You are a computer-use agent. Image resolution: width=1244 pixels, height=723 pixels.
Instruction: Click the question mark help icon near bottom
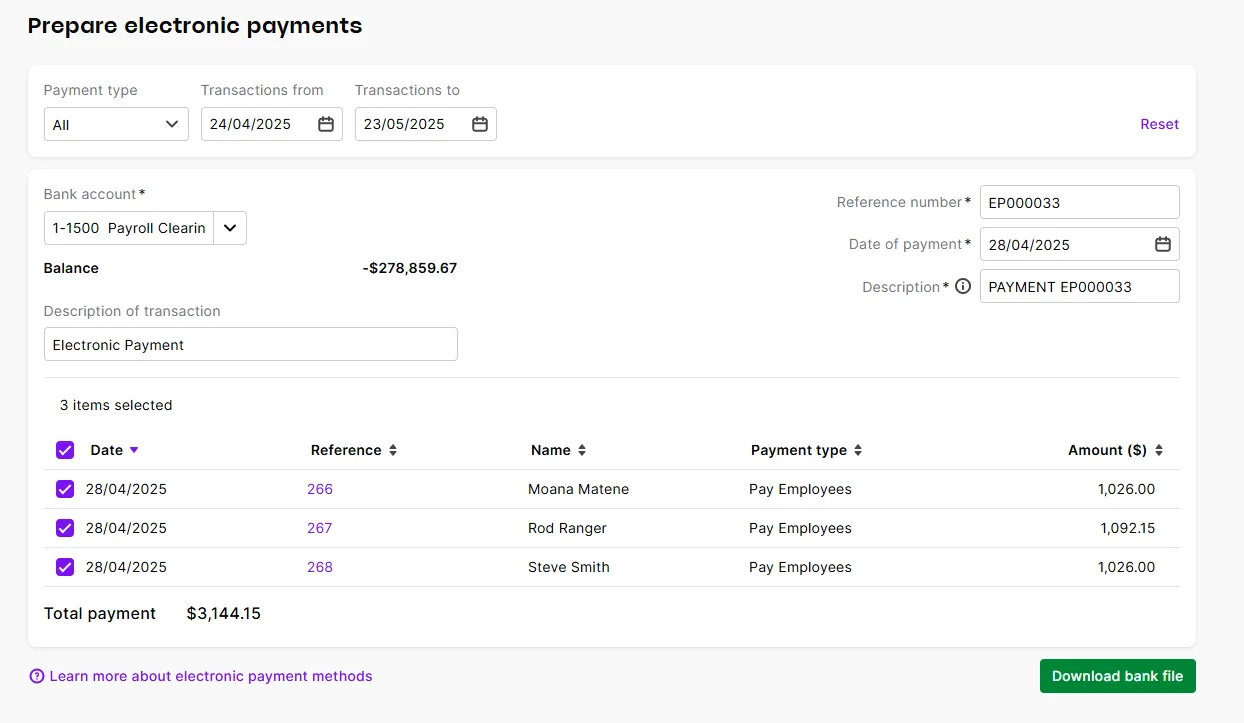pyautogui.click(x=37, y=676)
